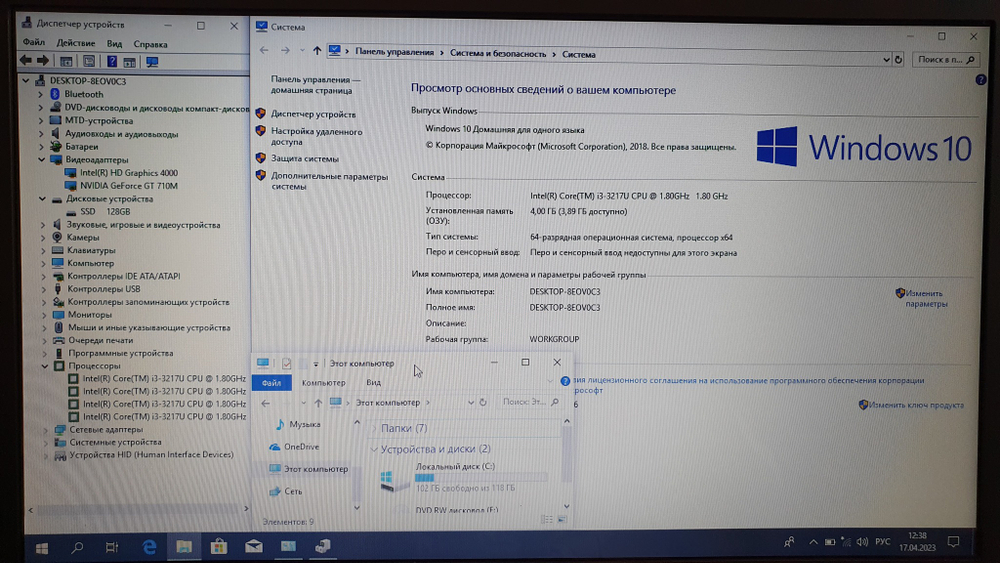Expand Папки (7) group

[374, 428]
